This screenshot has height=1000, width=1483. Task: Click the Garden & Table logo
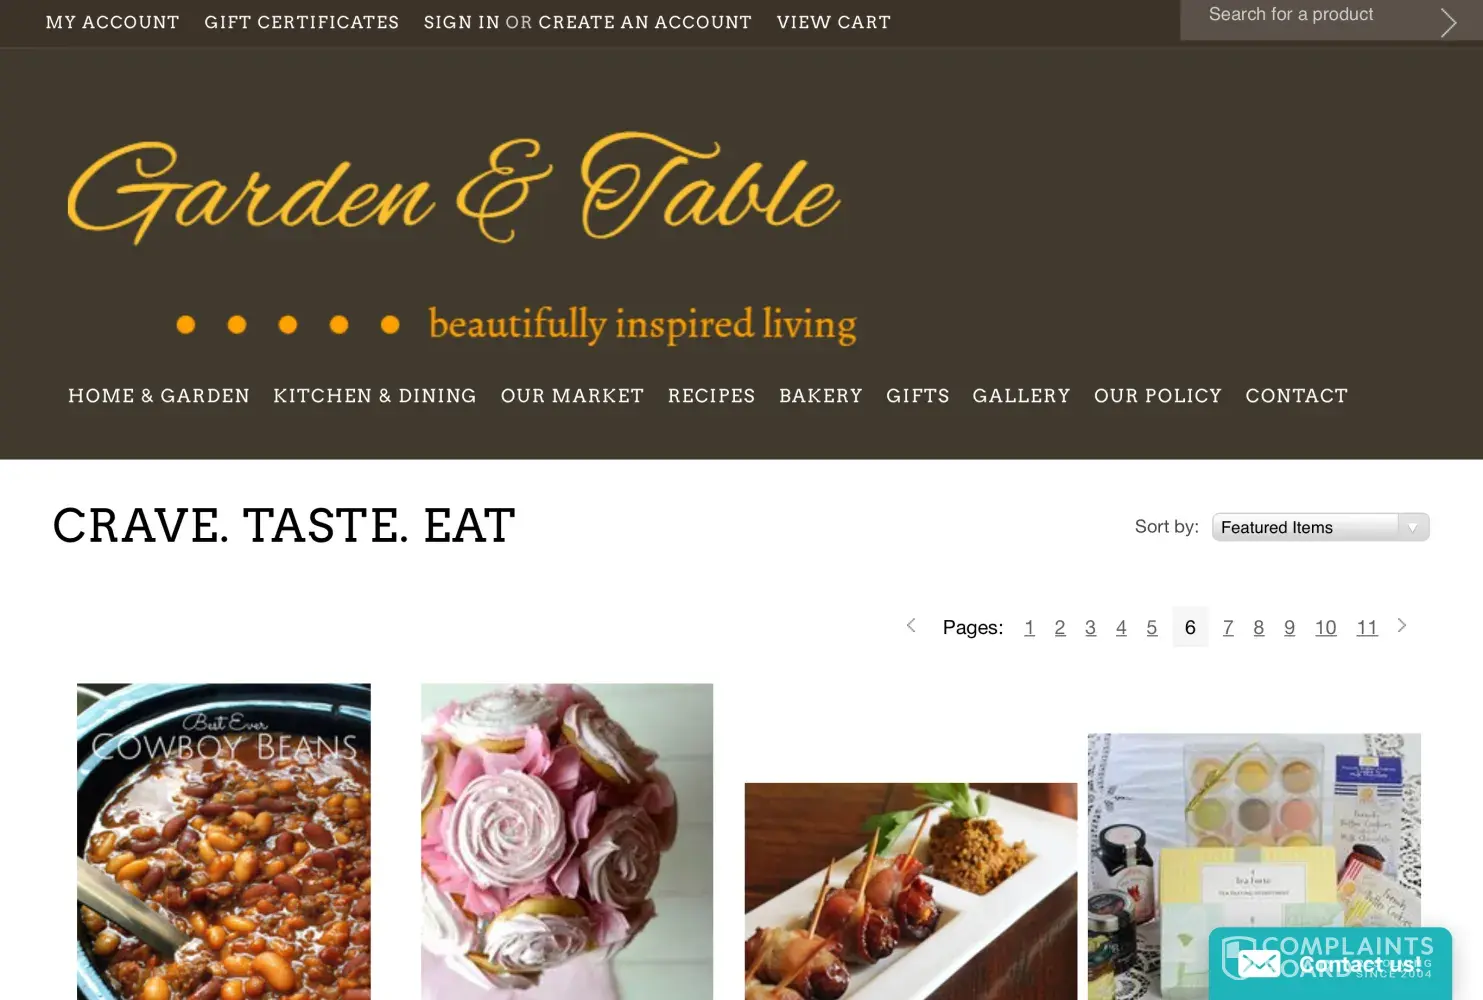(x=462, y=240)
